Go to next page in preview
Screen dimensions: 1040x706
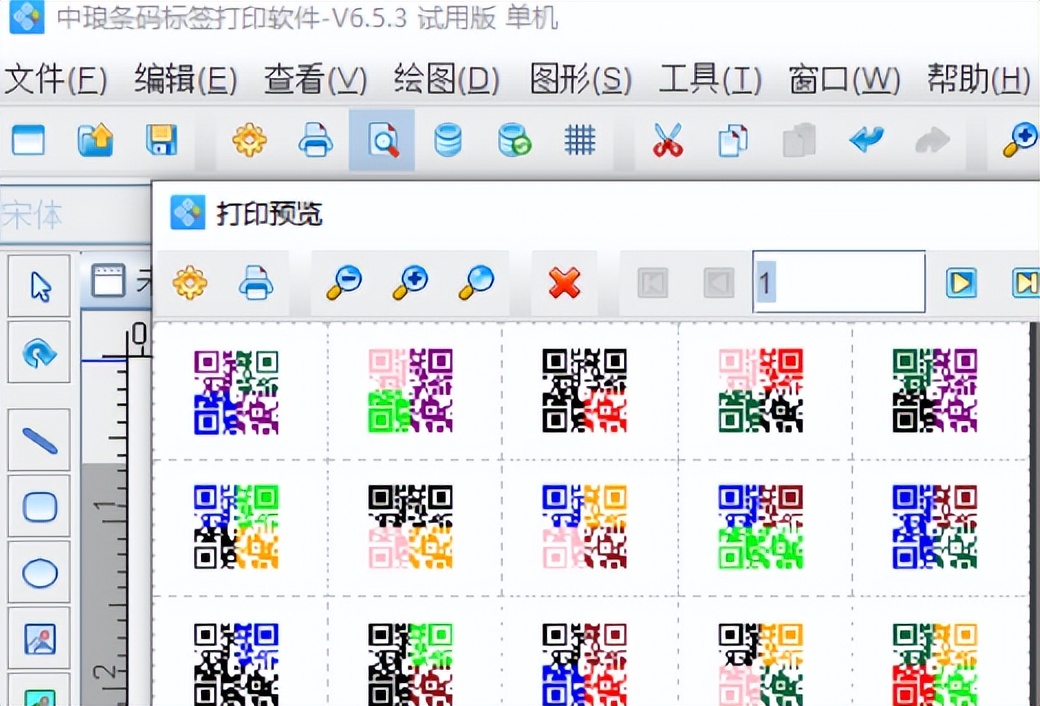point(961,283)
